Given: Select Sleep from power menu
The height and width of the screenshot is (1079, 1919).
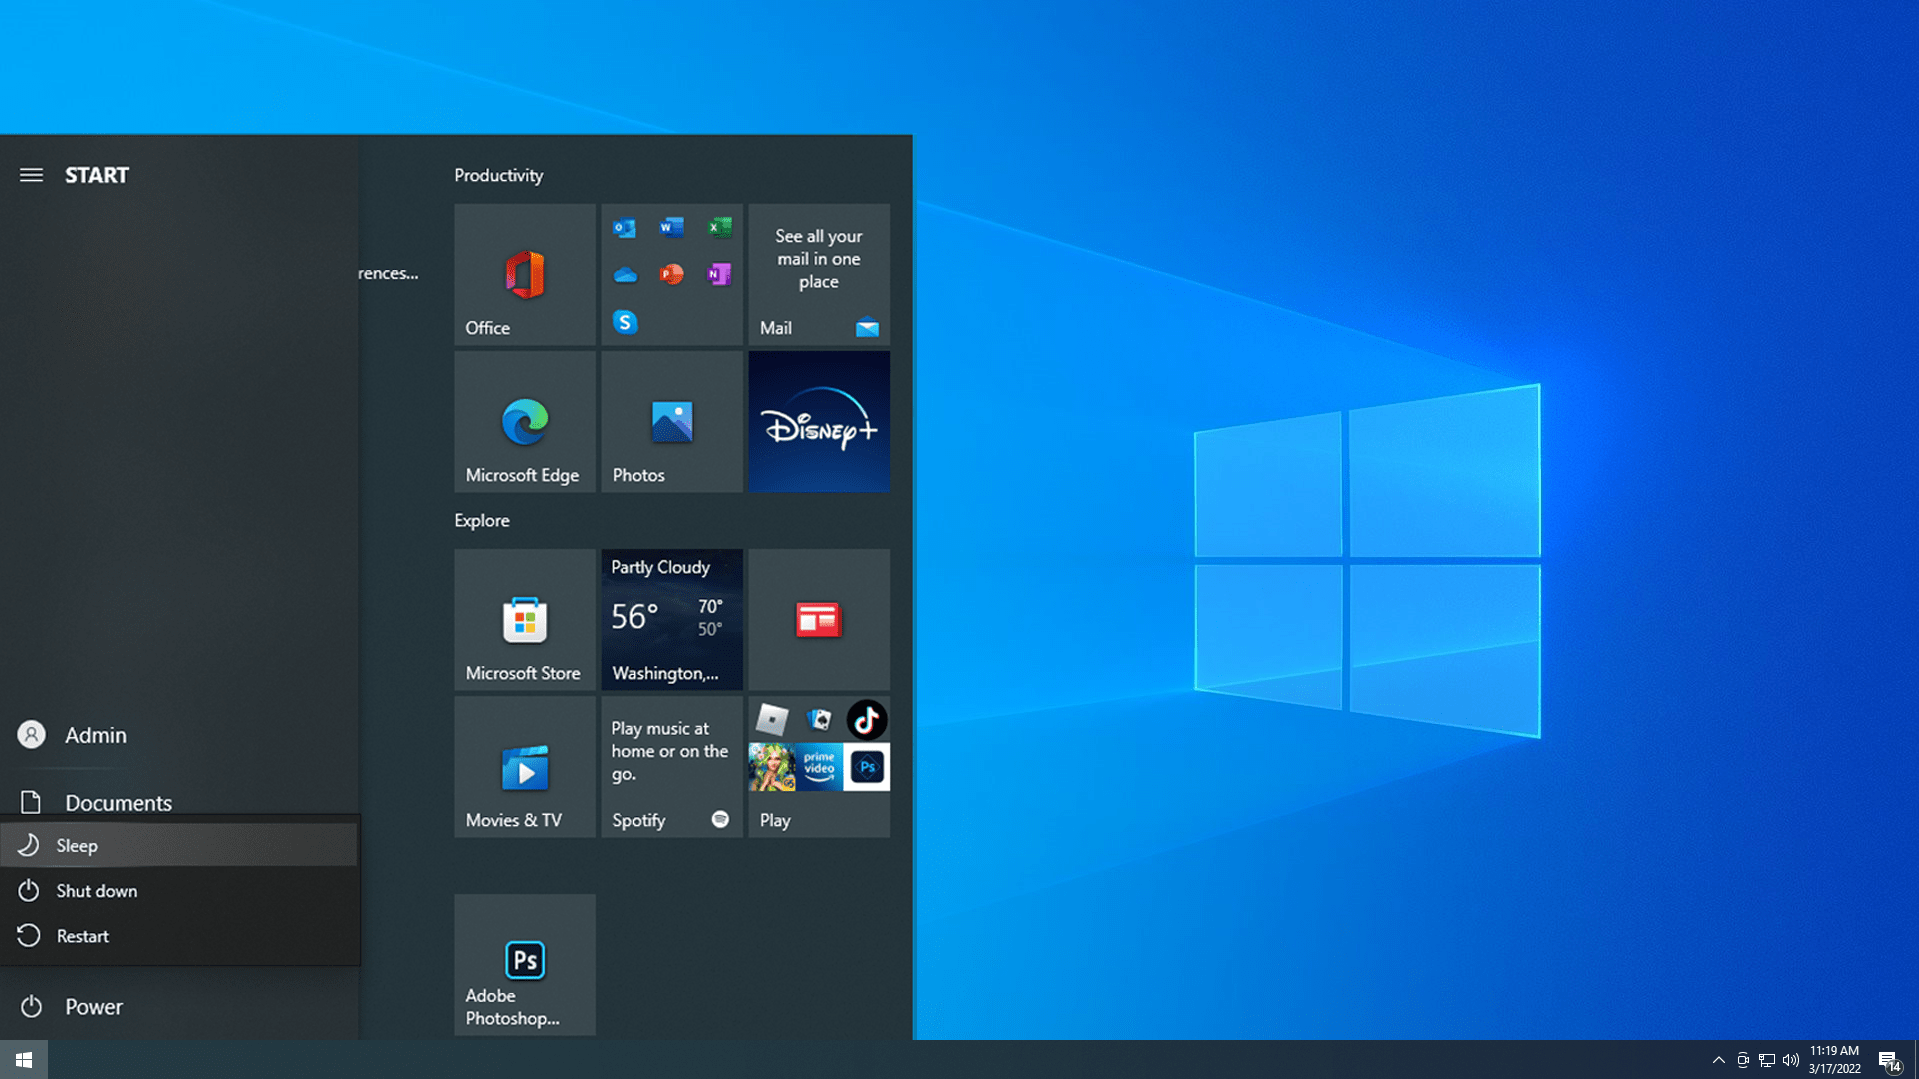Looking at the screenshot, I should coord(77,845).
